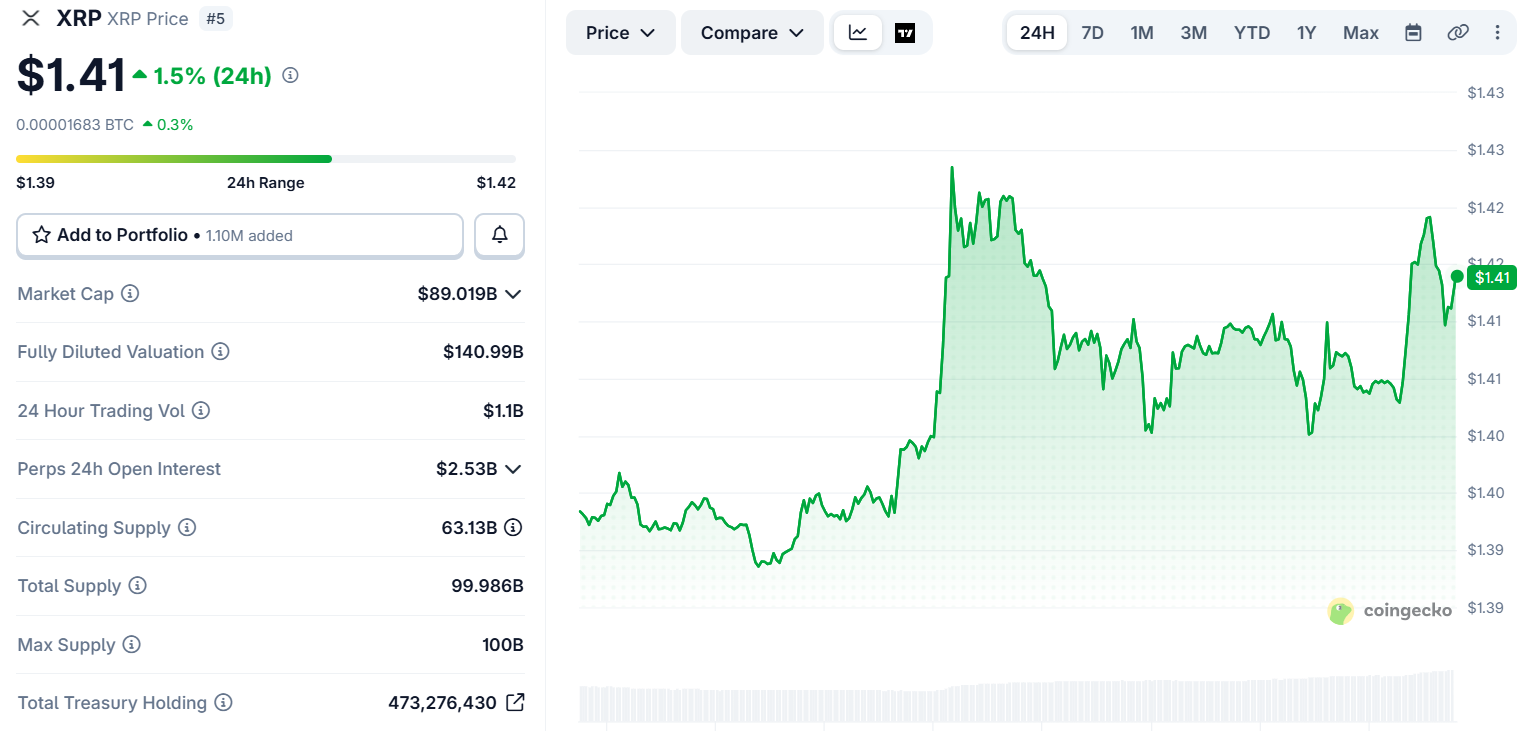Expand Perps 24h Open Interest chevron
The image size is (1527, 731).
(x=513, y=469)
